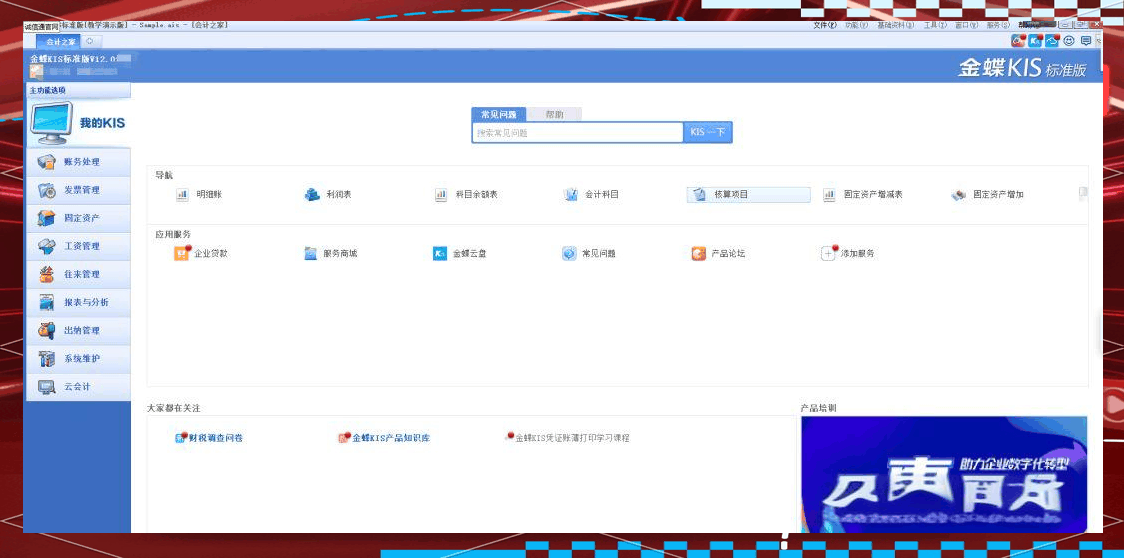The image size is (1124, 558).
Task: Click the smiley face feedback icon
Action: tap(1069, 41)
